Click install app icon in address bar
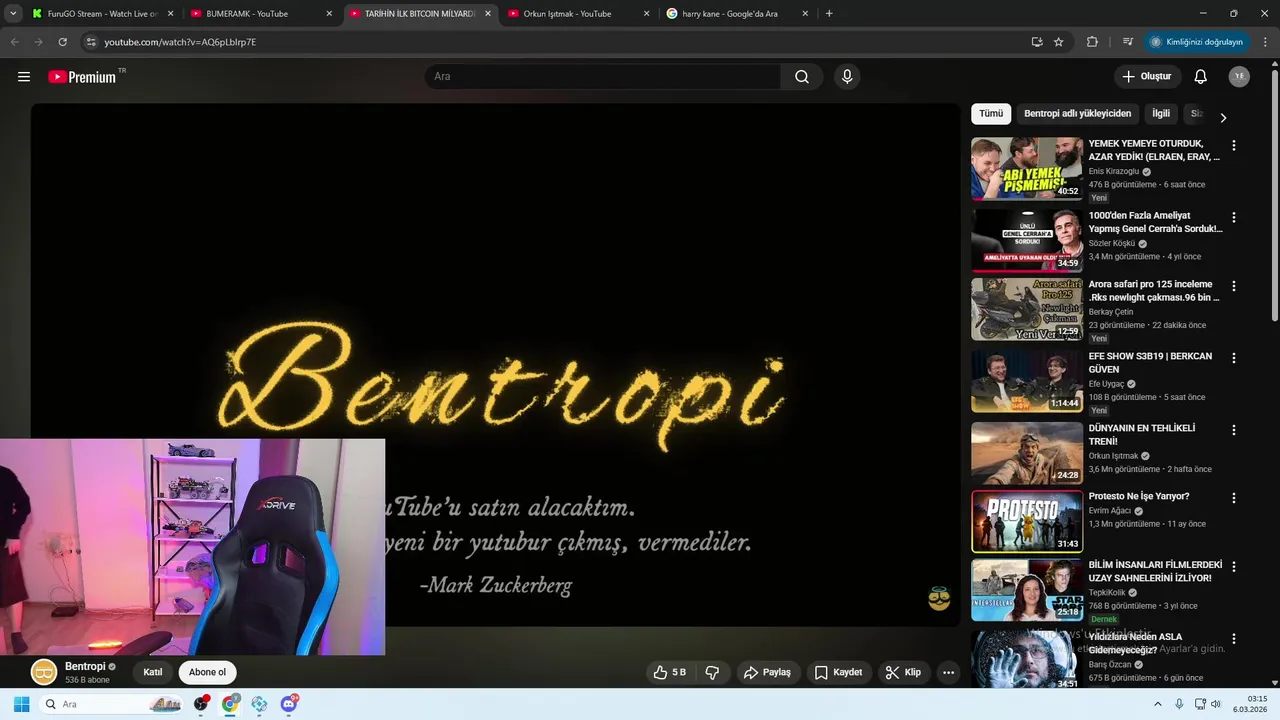The height and width of the screenshot is (720, 1280). (x=1036, y=42)
